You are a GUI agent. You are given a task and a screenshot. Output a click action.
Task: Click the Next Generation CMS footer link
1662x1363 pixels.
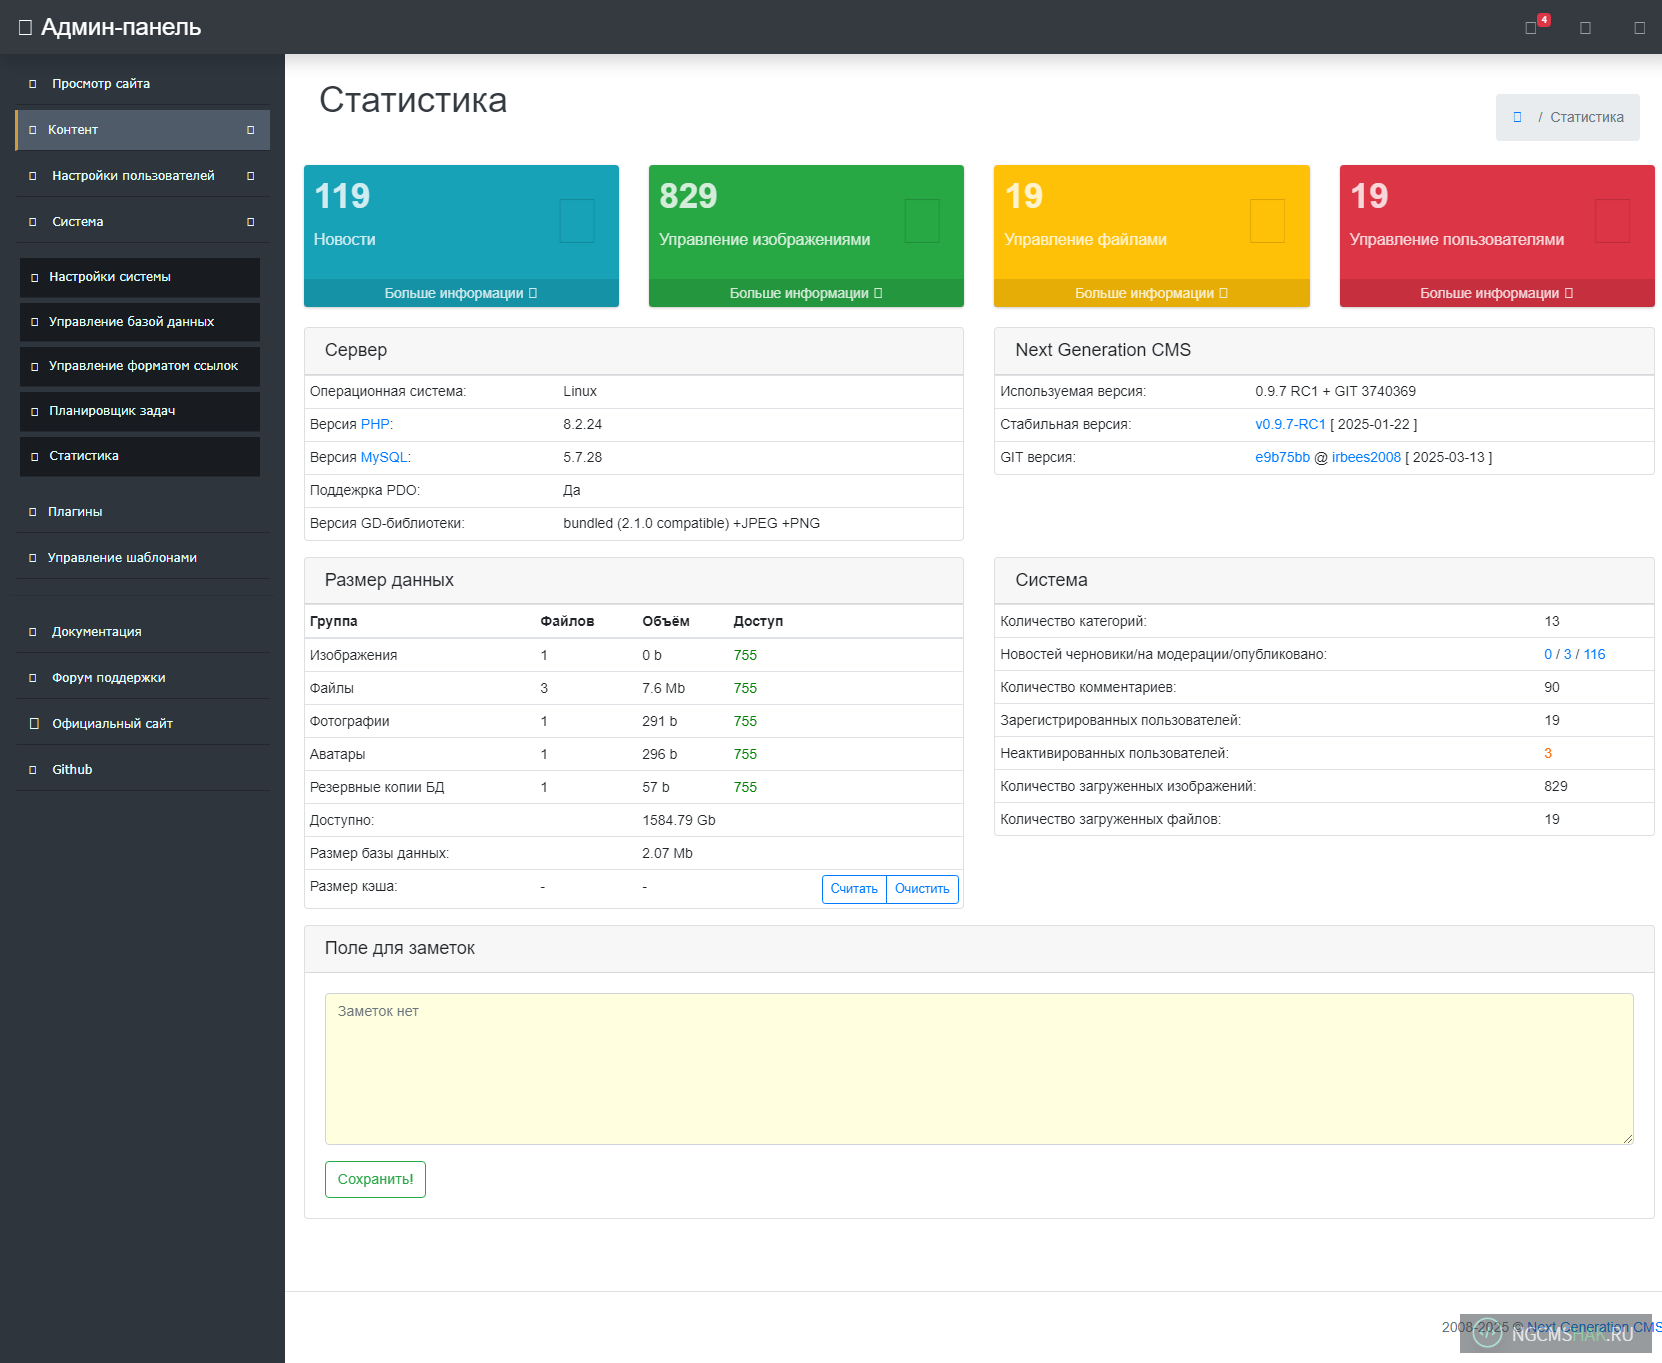point(1594,1327)
